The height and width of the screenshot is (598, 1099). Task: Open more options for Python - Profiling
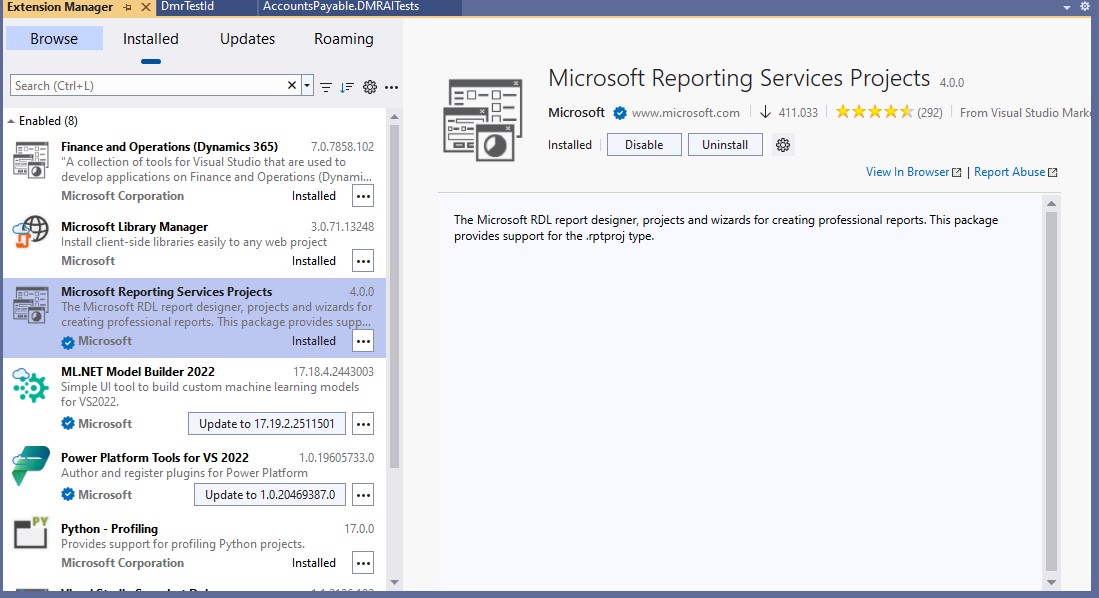[x=363, y=562]
